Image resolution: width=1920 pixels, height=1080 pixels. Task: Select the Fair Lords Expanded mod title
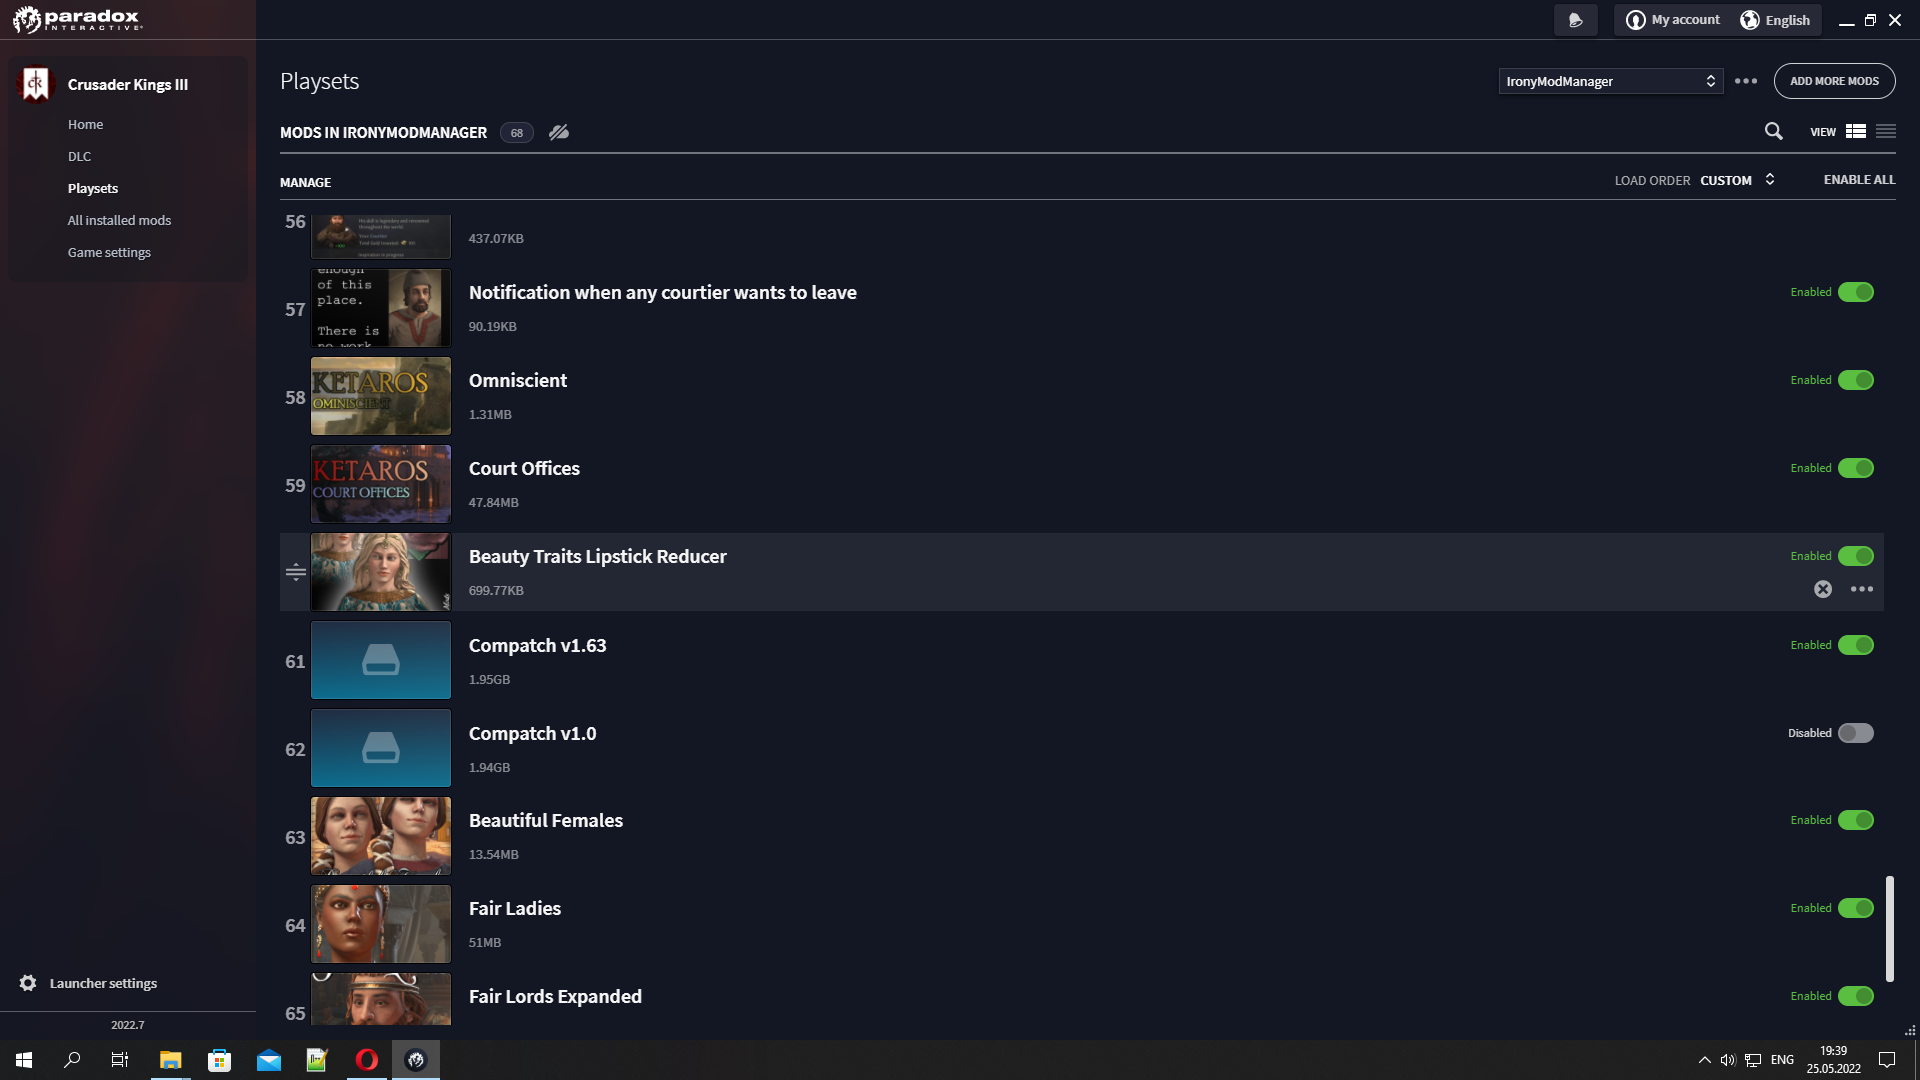556,996
